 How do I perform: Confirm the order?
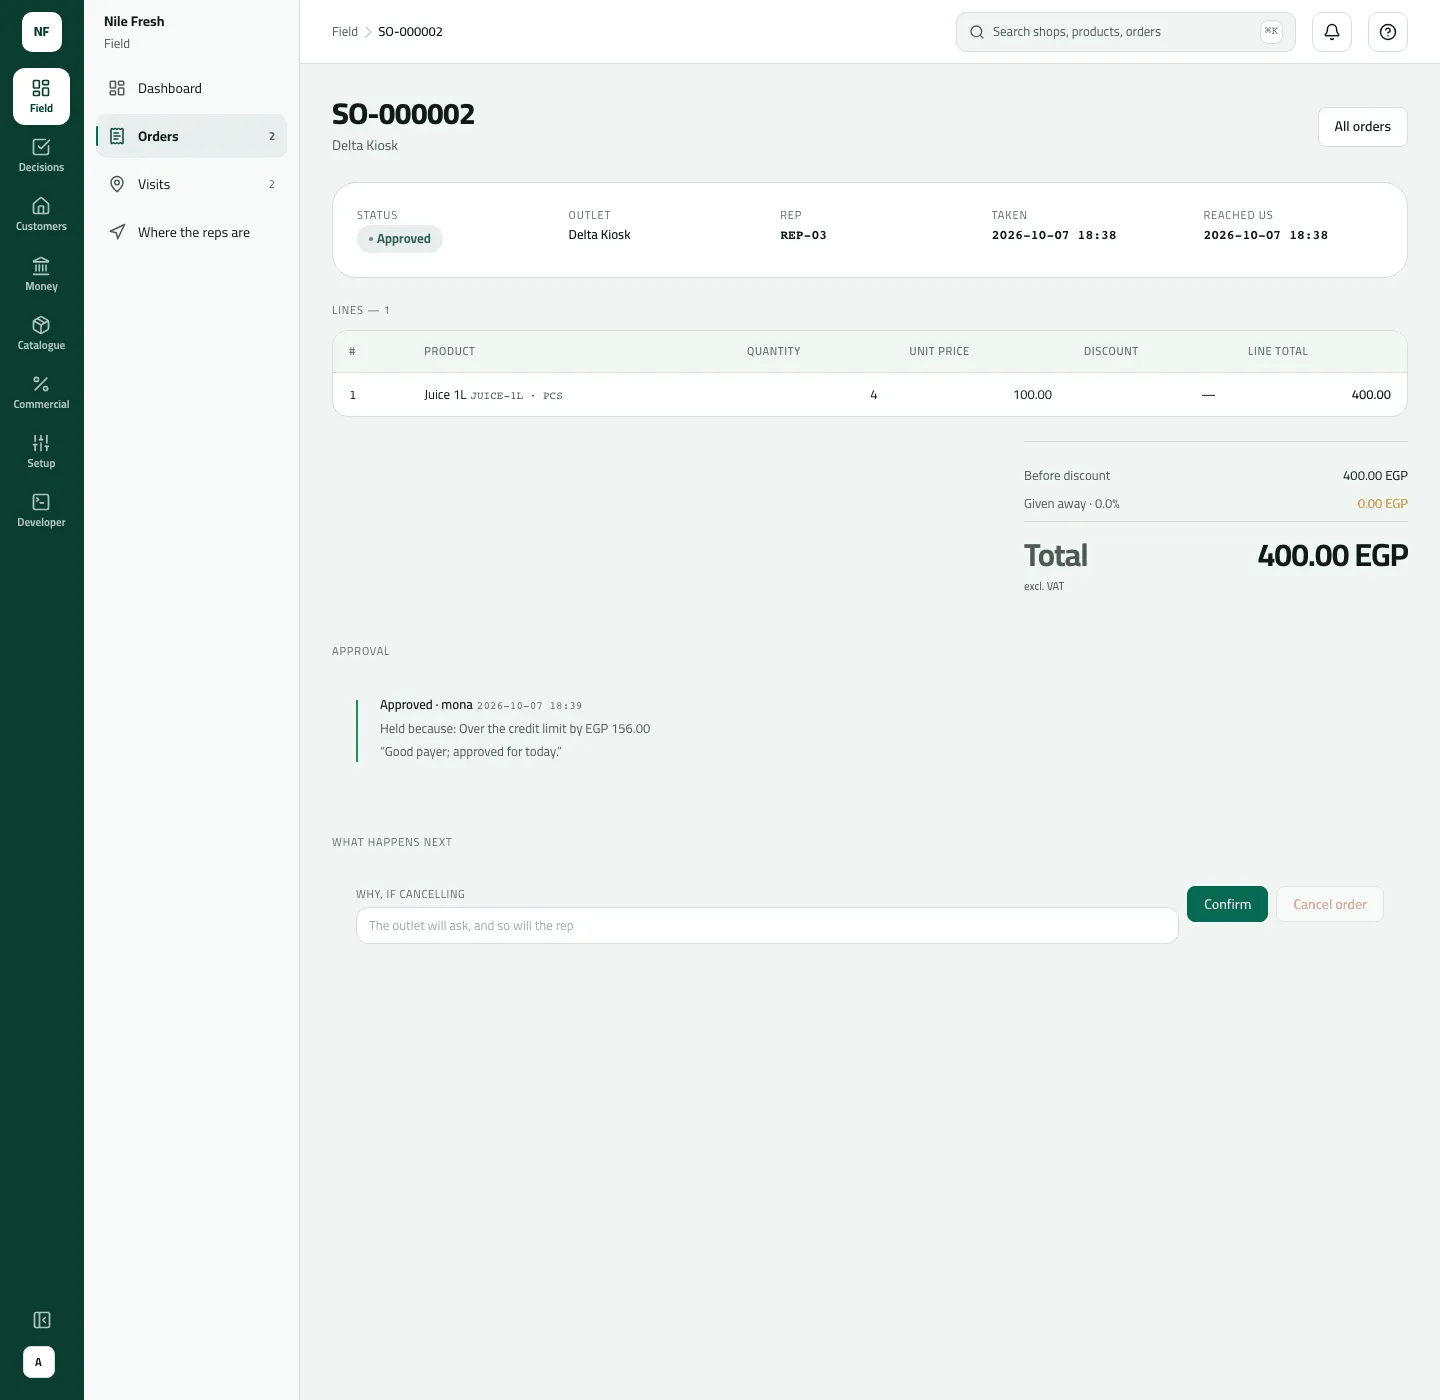[1227, 904]
